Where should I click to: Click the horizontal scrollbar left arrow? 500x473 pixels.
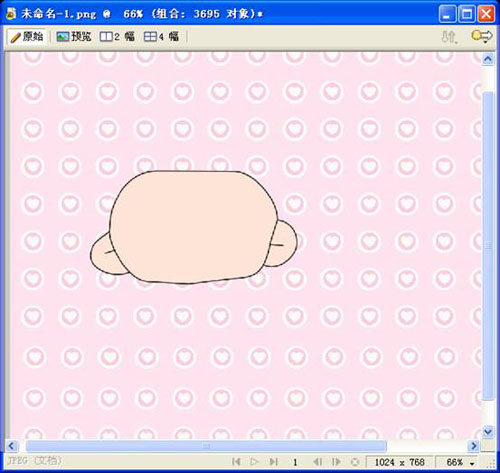point(12,446)
